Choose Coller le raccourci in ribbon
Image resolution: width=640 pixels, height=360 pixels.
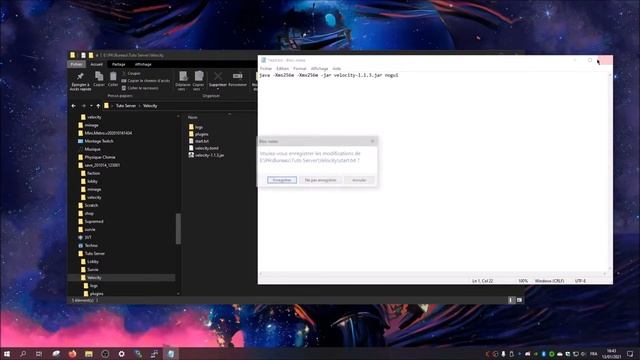[x=140, y=88]
